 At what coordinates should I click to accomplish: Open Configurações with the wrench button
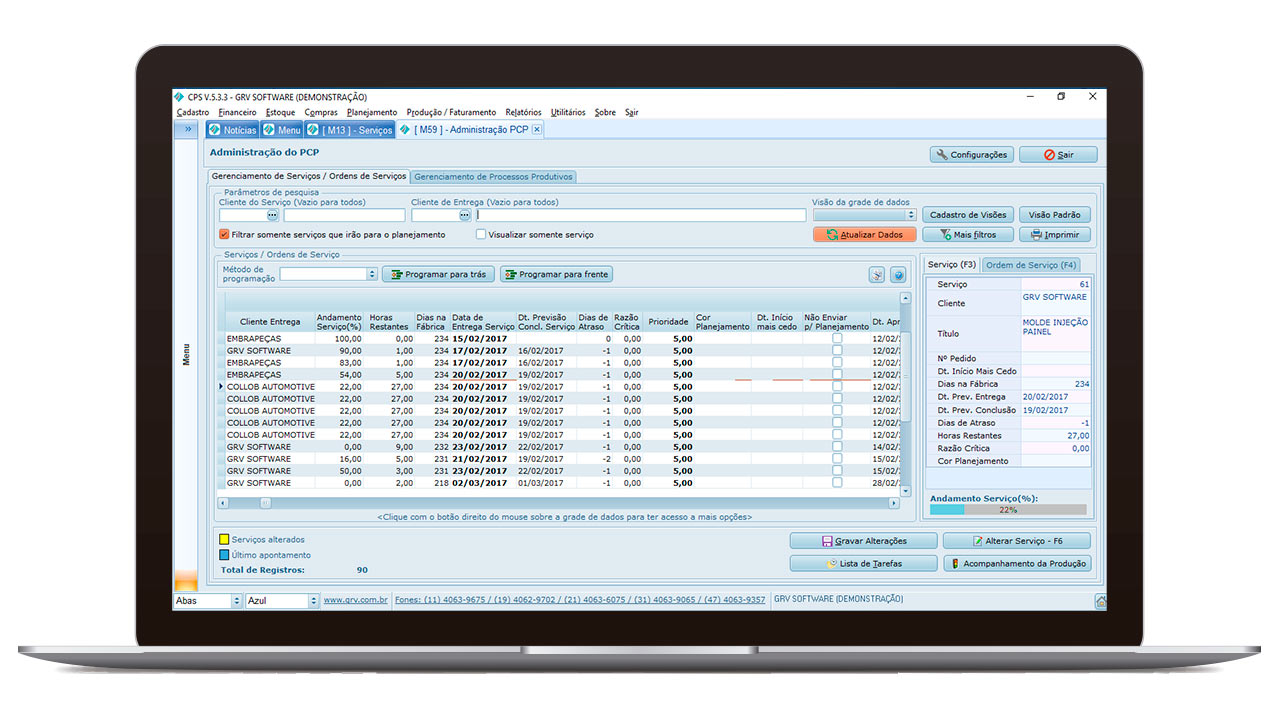click(x=971, y=155)
